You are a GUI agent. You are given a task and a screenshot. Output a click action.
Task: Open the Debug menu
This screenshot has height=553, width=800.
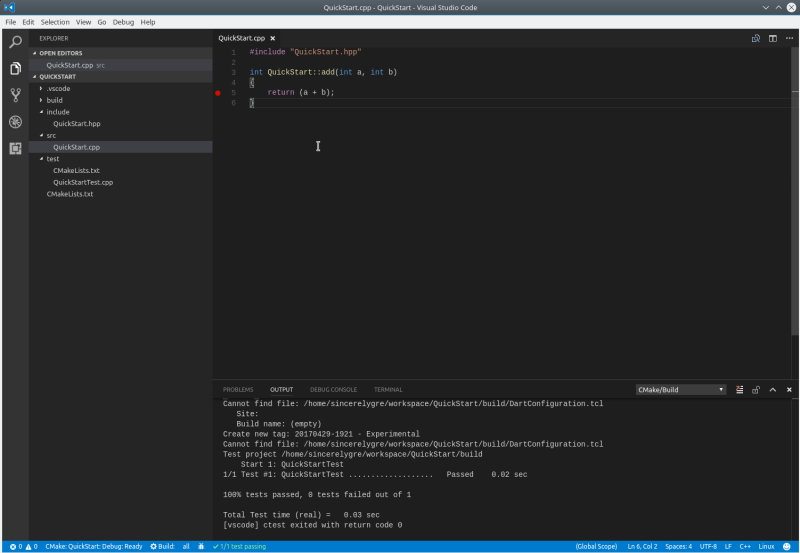click(x=123, y=22)
